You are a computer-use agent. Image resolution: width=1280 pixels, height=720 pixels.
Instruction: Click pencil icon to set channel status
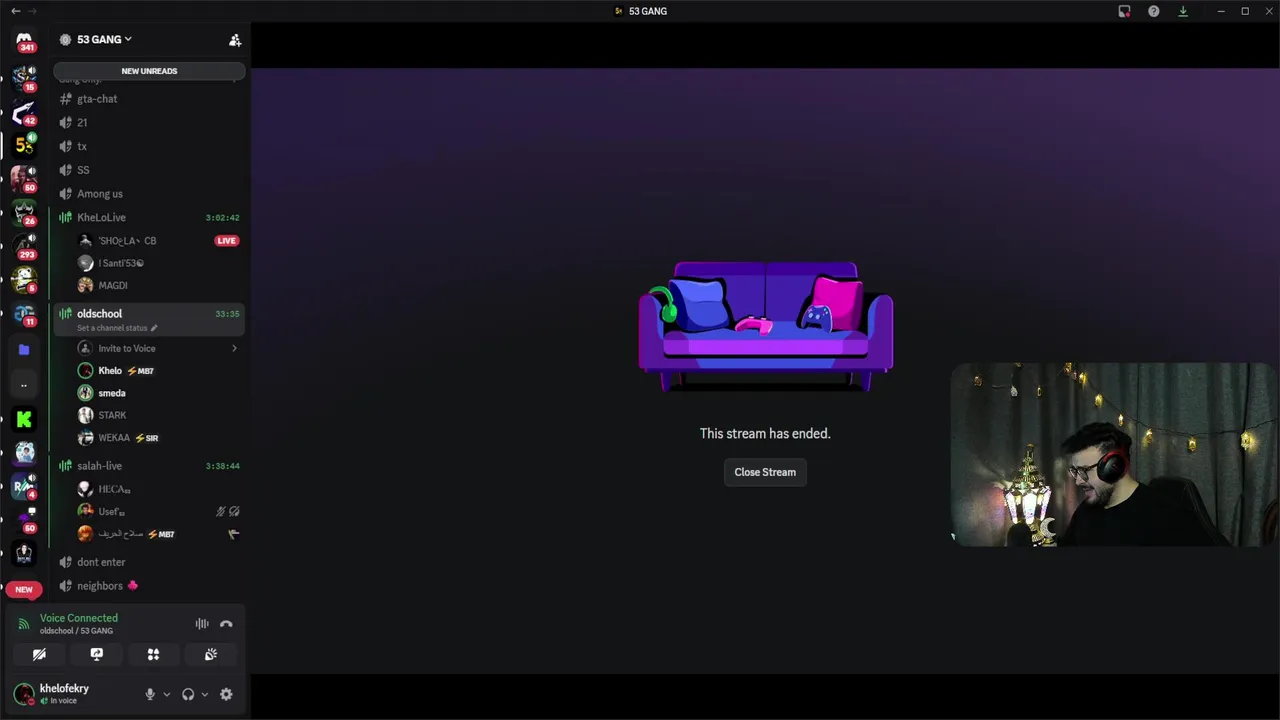(154, 328)
